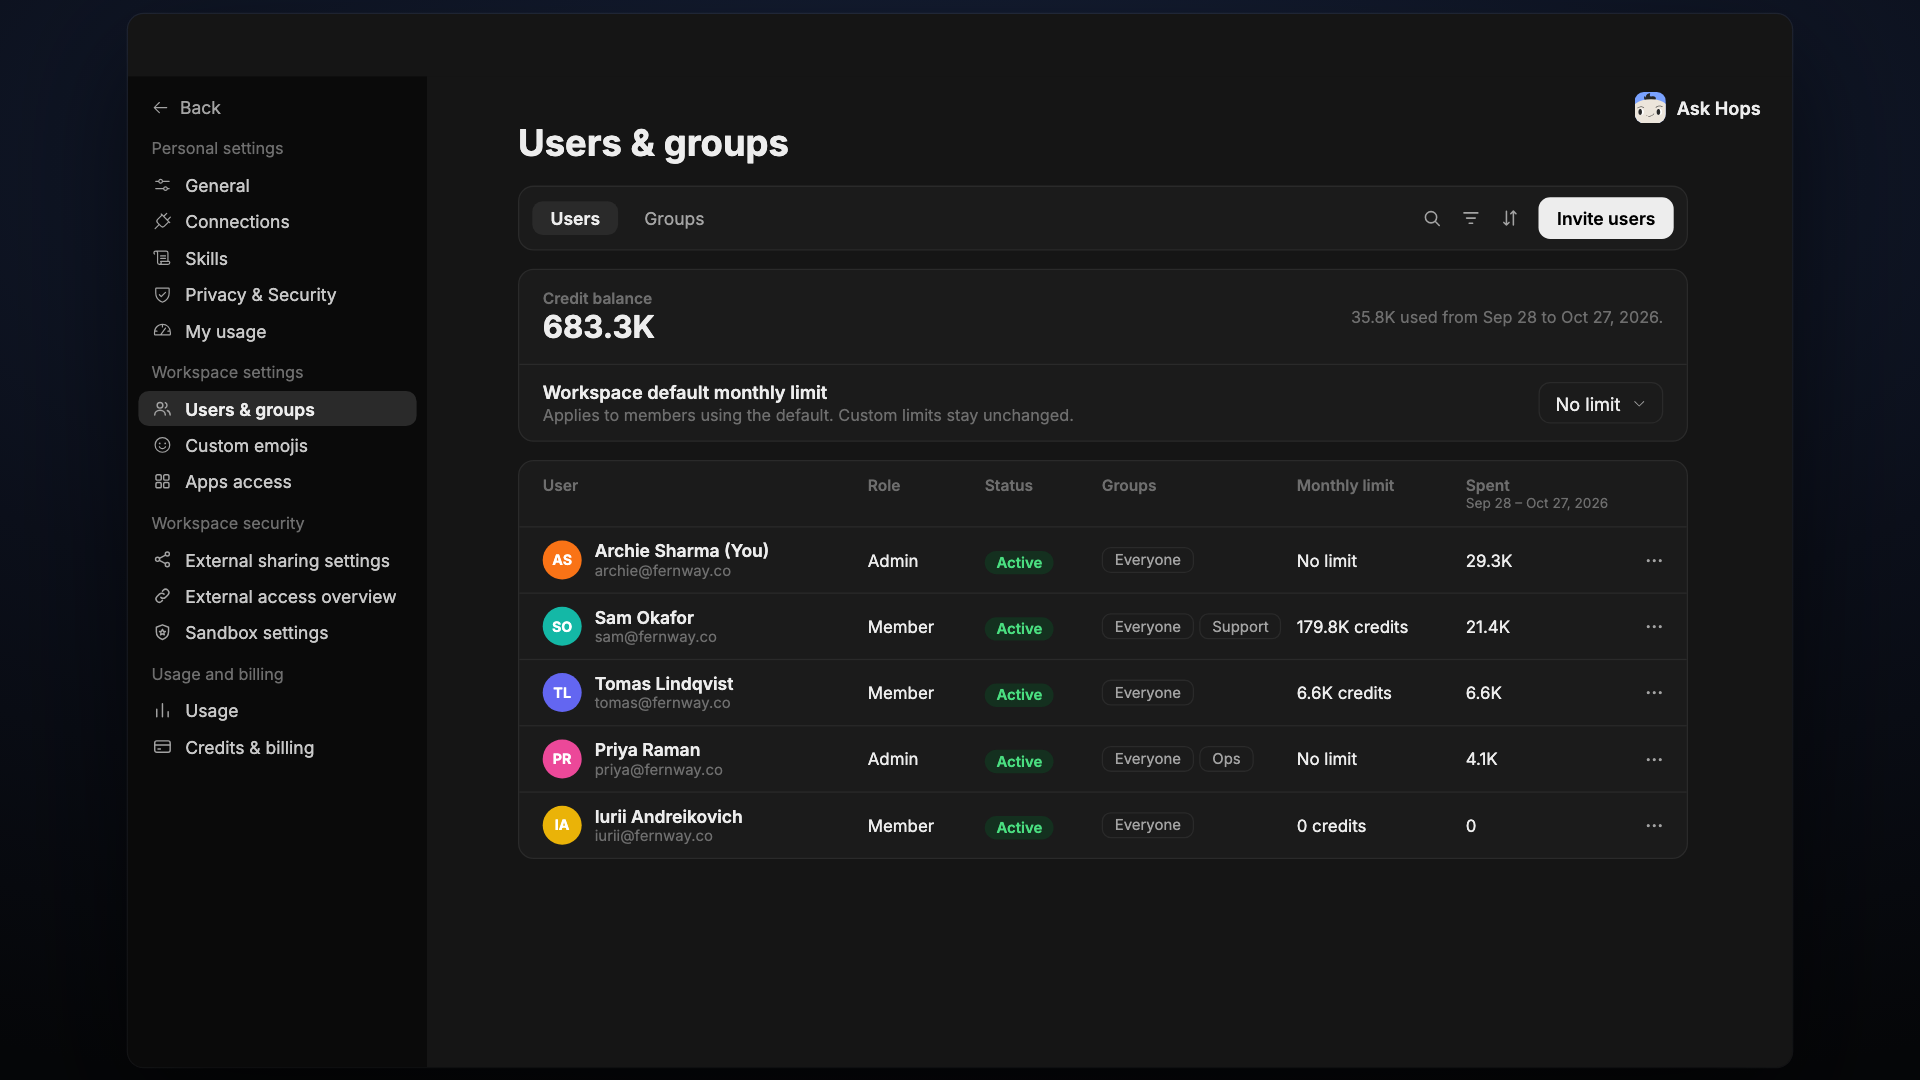This screenshot has height=1080, width=1920.
Task: Open Custom emojis settings
Action: pos(277,445)
